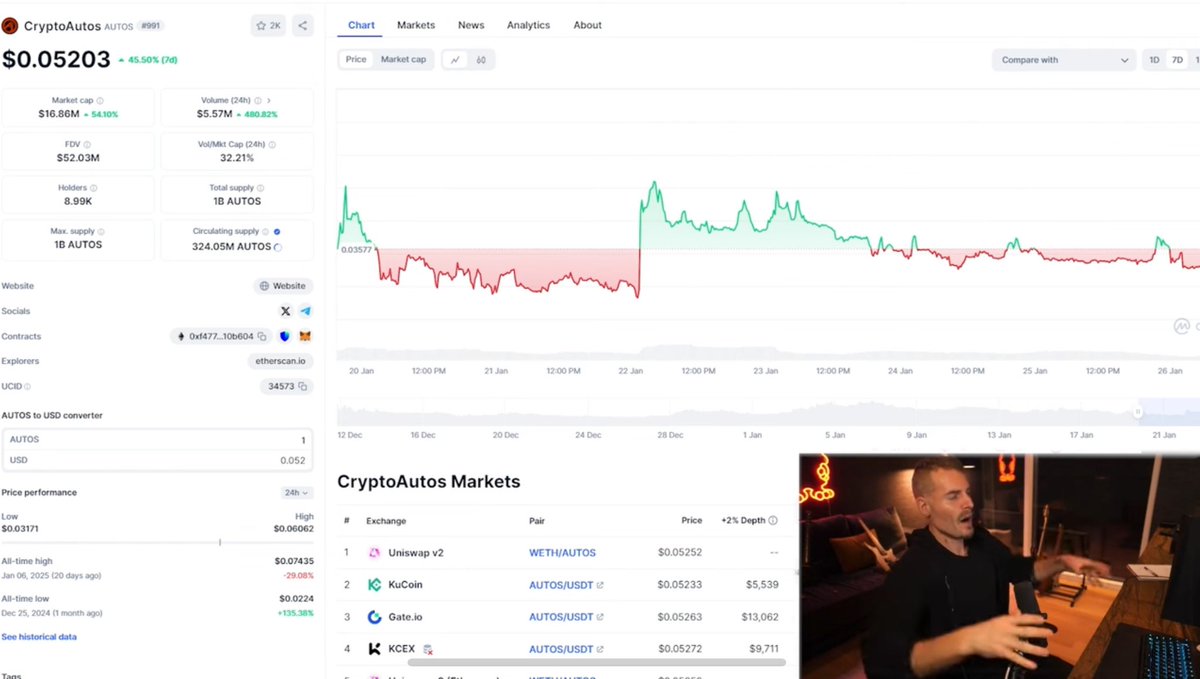Copy the contract address 0xf477...10b604
Viewport: 1200px width, 679px height.
pyautogui.click(x=262, y=337)
